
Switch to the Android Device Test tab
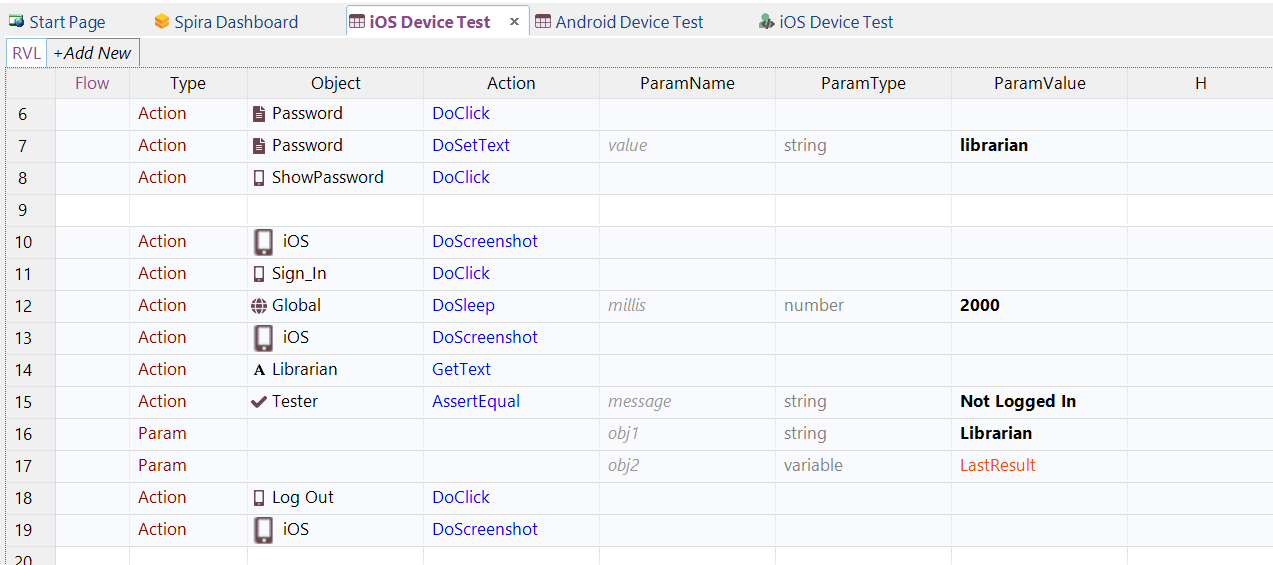point(620,21)
